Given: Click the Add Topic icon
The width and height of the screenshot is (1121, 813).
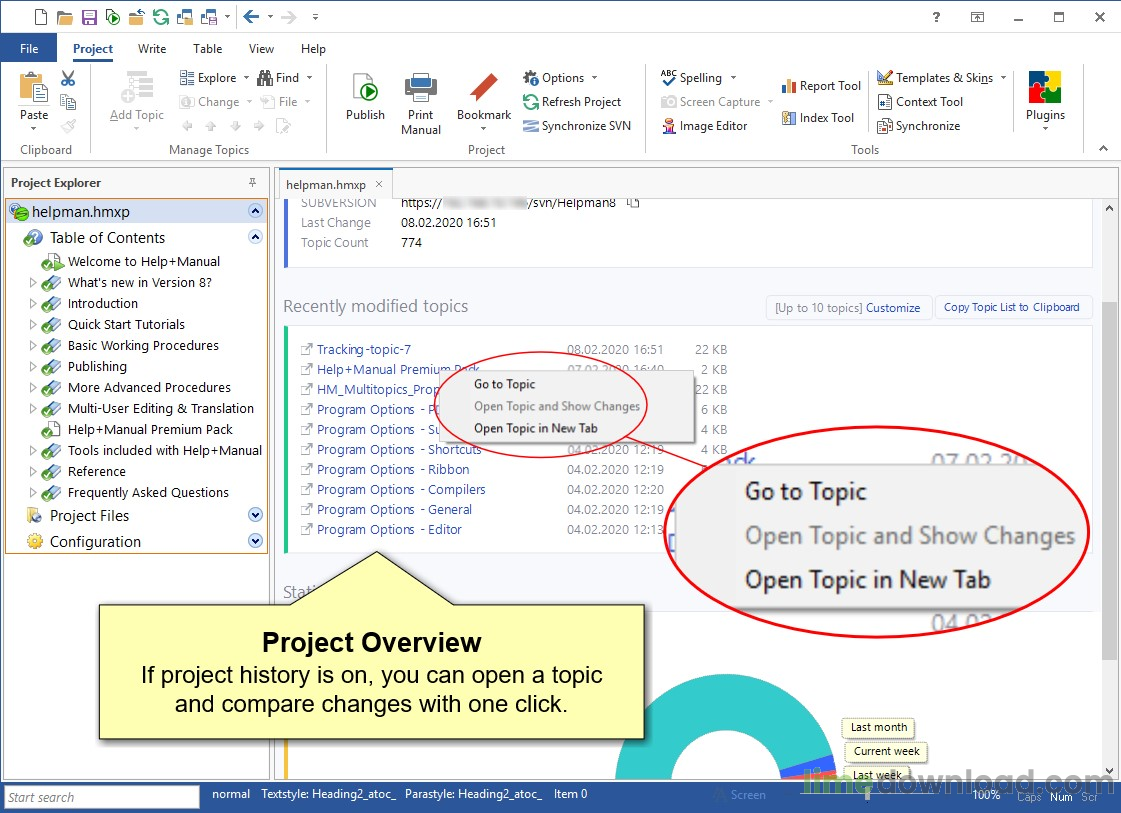Looking at the screenshot, I should 137,87.
